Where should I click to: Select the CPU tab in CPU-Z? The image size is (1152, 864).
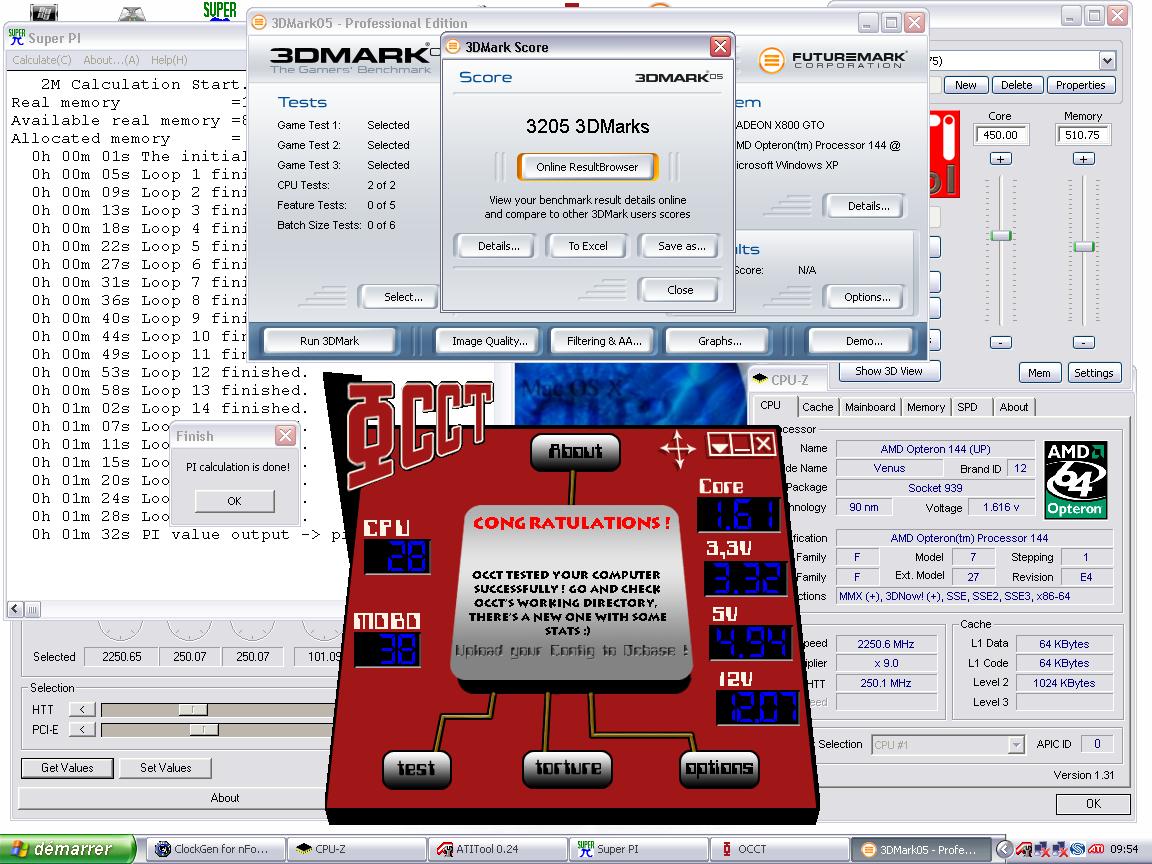pyautogui.click(x=771, y=406)
